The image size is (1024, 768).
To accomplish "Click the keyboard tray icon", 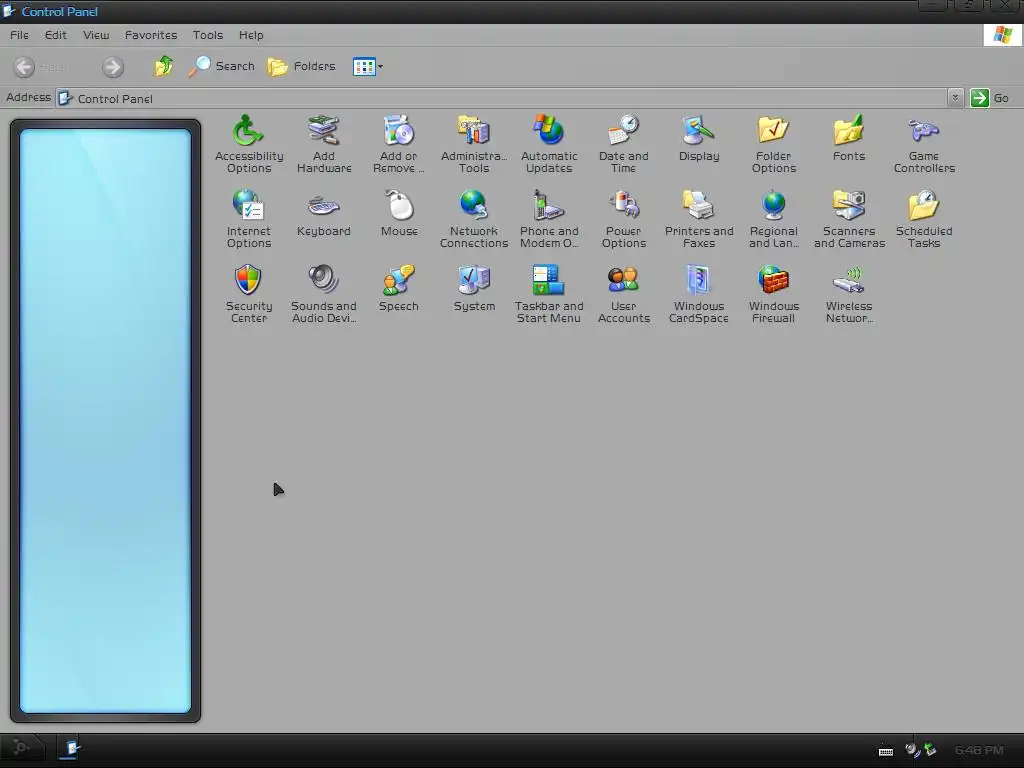I will pyautogui.click(x=886, y=751).
